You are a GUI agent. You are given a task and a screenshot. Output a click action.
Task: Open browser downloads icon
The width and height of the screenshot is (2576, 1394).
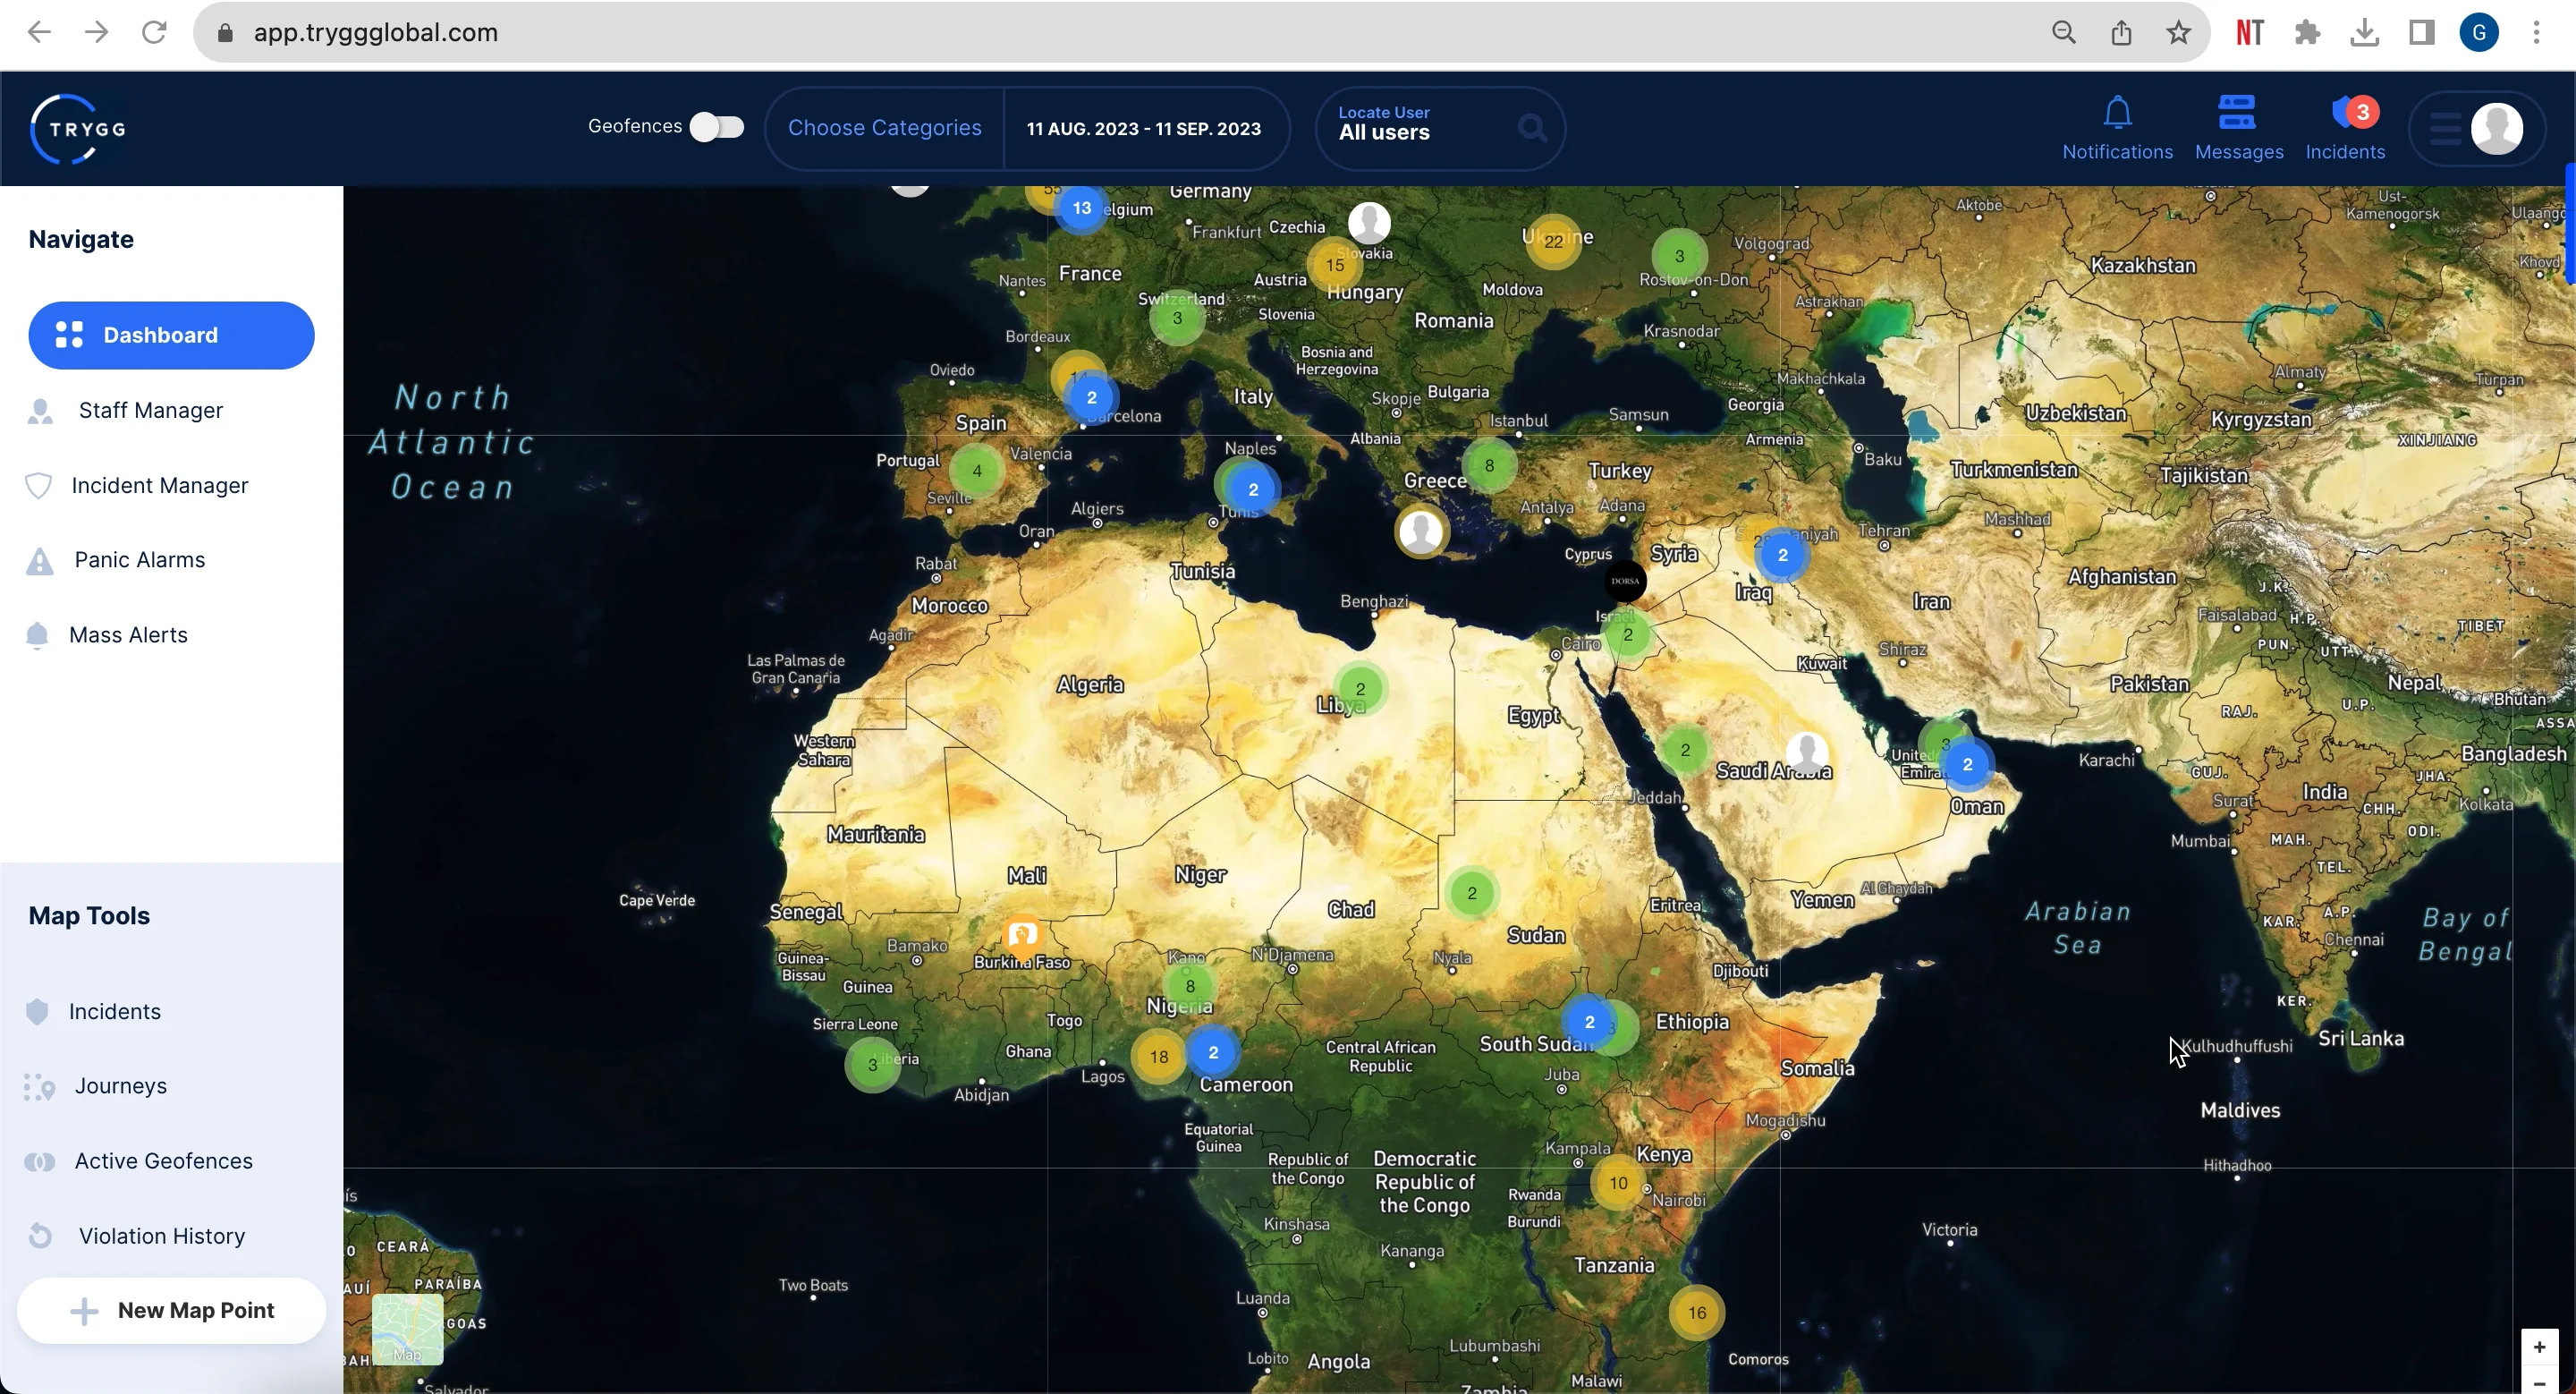pyautogui.click(x=2364, y=33)
